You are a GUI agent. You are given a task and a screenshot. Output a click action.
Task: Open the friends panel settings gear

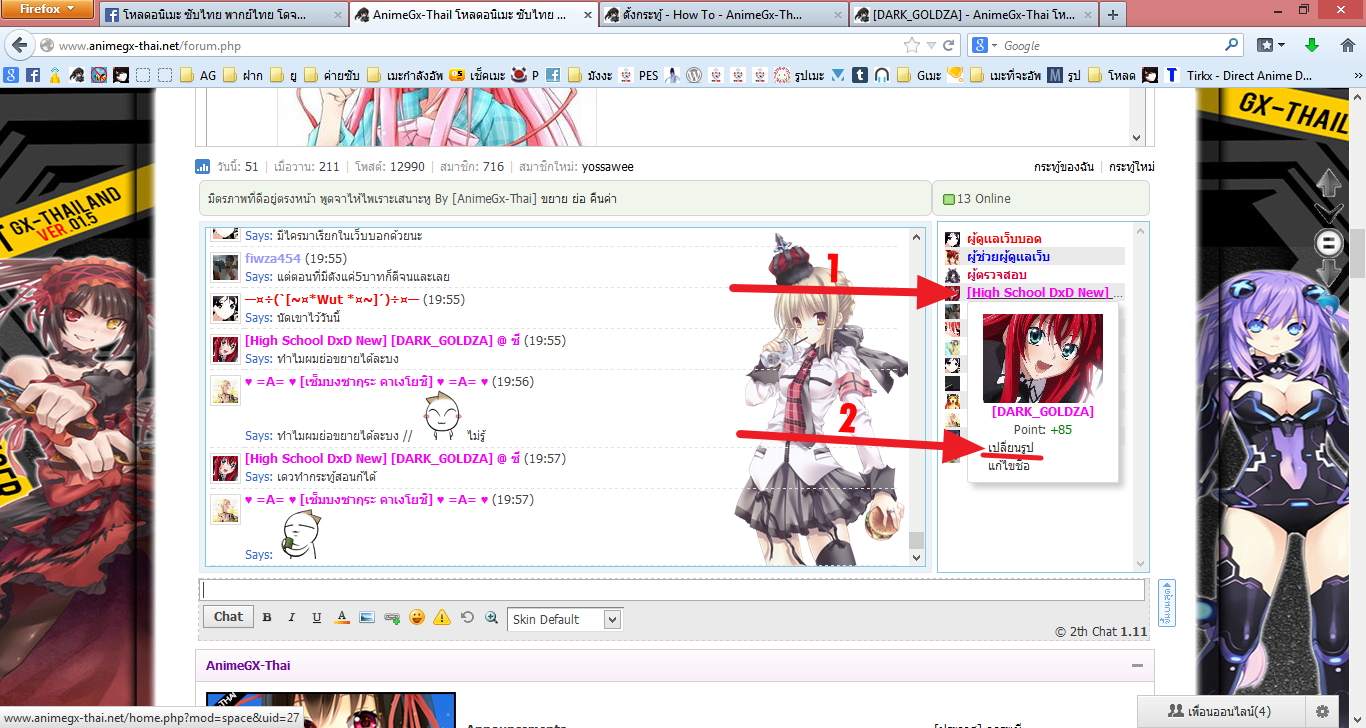[x=1322, y=711]
